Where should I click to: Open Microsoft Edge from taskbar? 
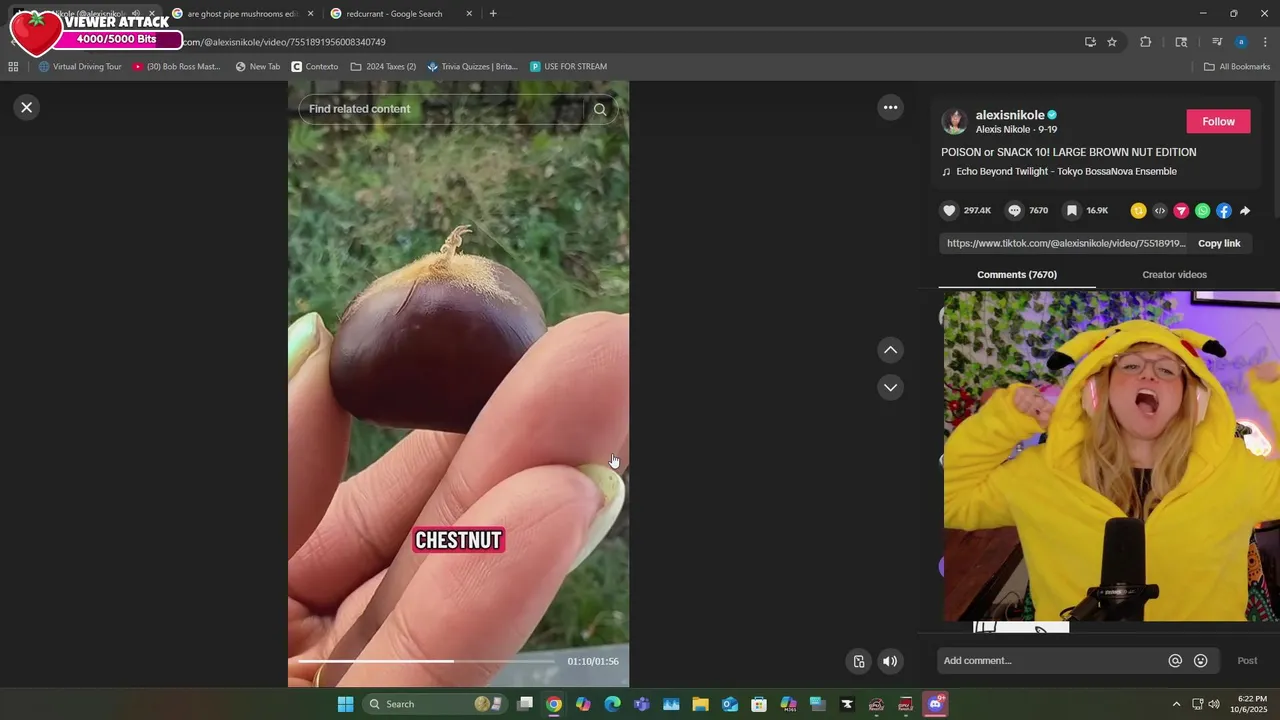tap(612, 704)
